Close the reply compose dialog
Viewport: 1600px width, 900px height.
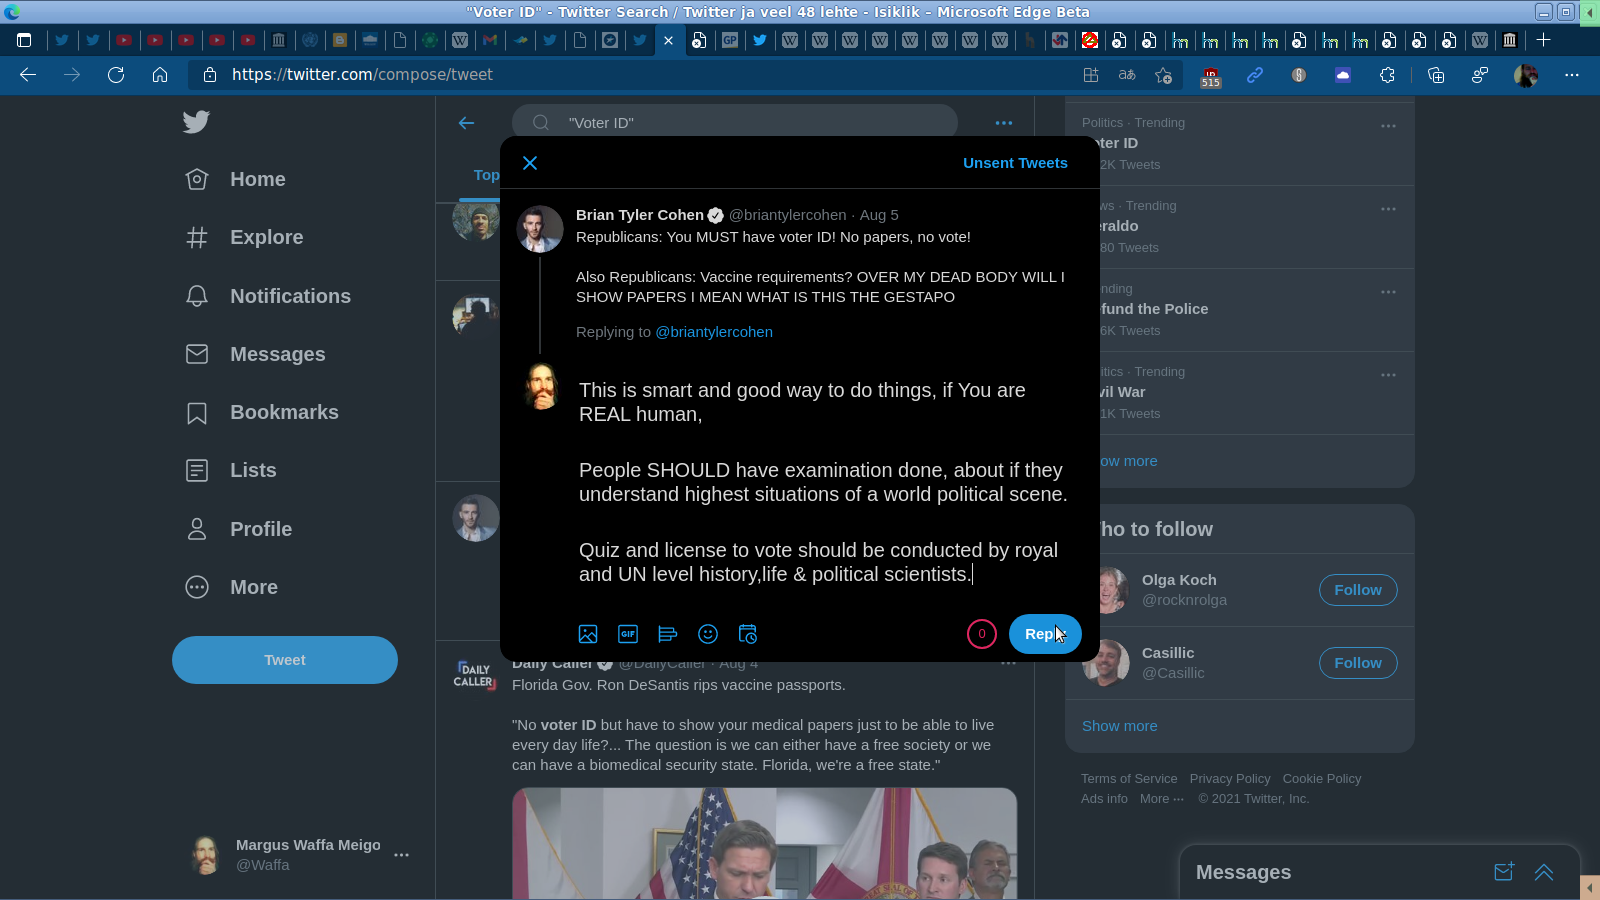(530, 163)
